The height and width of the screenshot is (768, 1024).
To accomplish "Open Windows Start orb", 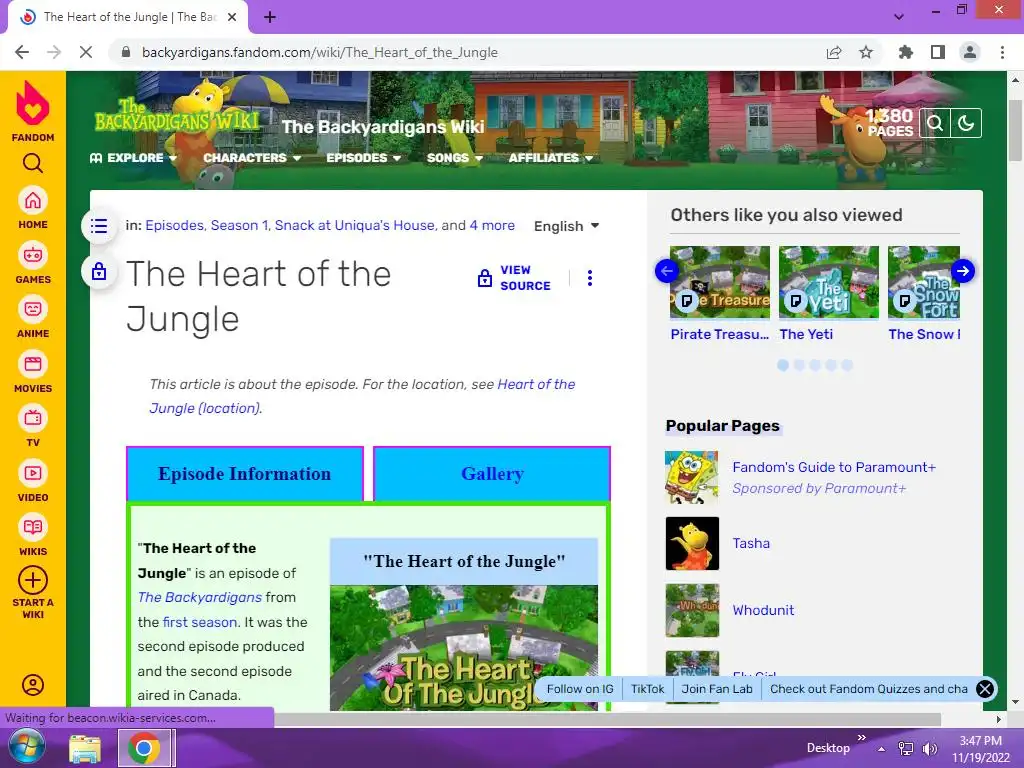I will click(x=26, y=748).
